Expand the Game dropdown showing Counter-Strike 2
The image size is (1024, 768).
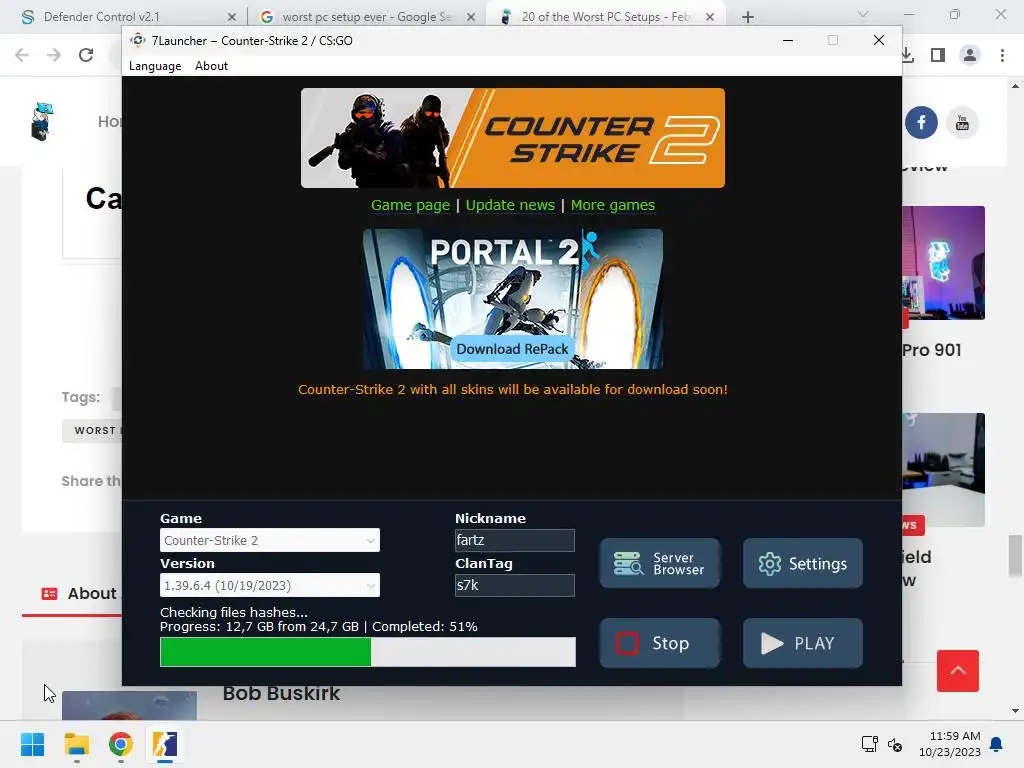coord(270,540)
